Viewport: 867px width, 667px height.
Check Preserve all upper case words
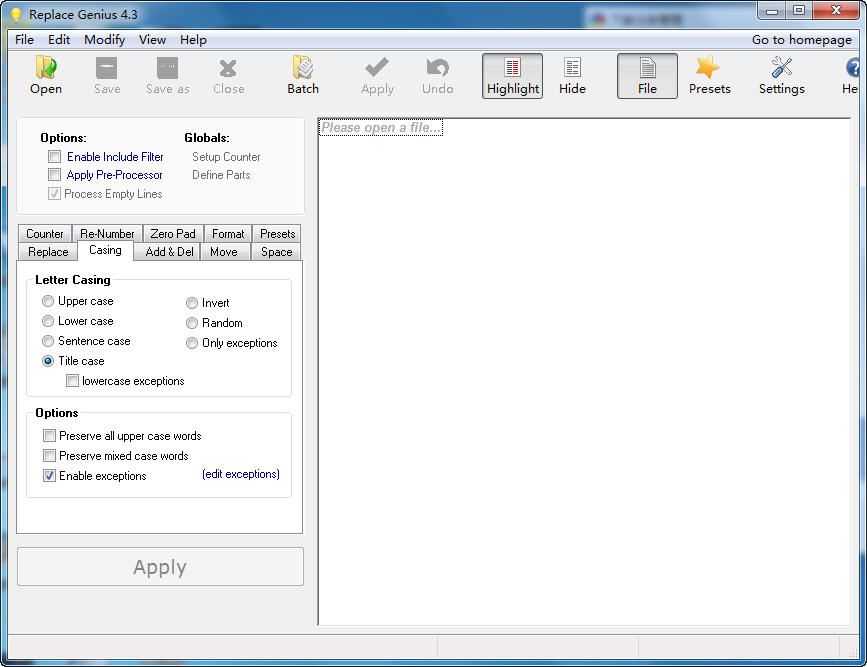click(x=50, y=436)
